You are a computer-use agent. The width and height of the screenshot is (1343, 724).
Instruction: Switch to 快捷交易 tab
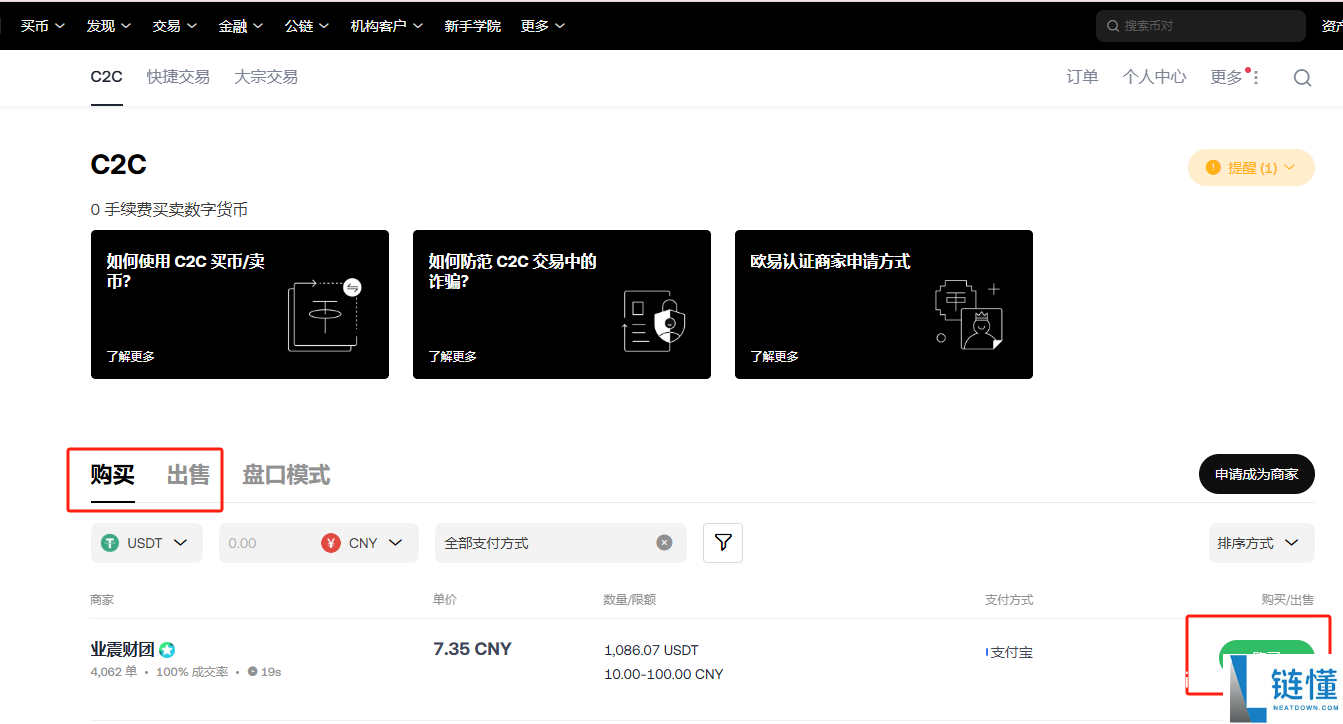point(178,77)
